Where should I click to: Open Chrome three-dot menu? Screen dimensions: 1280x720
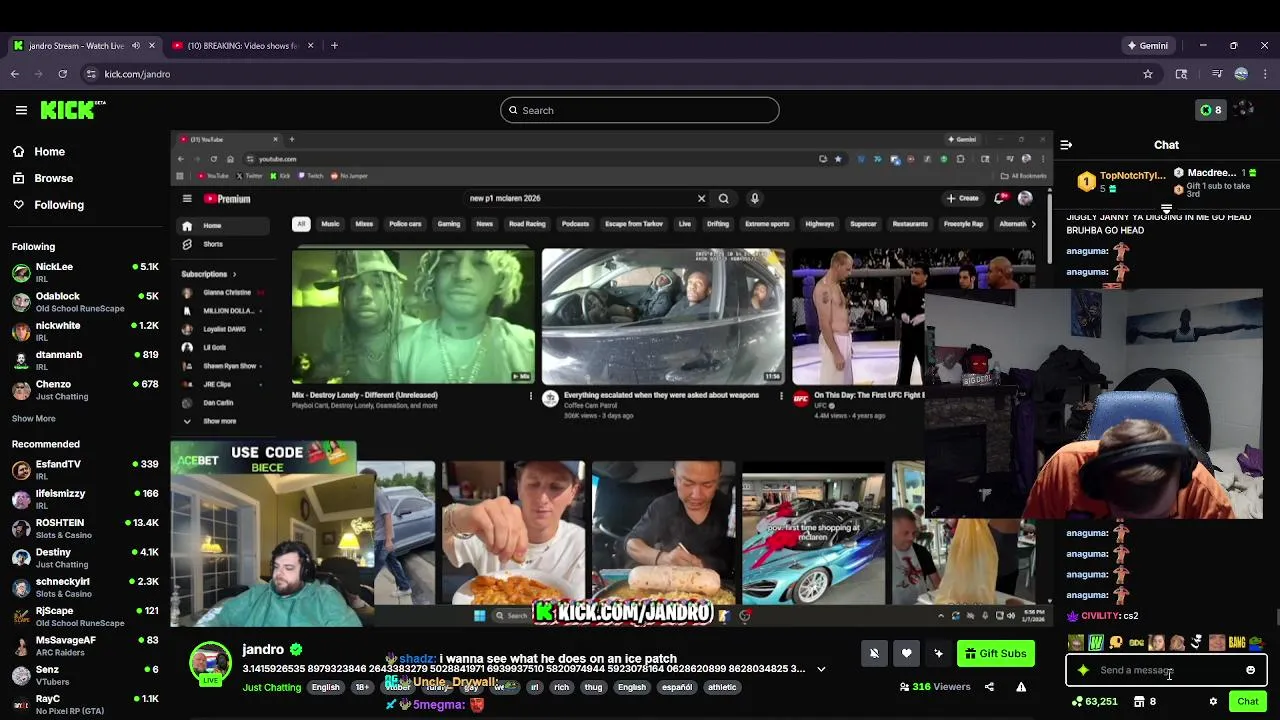1265,74
